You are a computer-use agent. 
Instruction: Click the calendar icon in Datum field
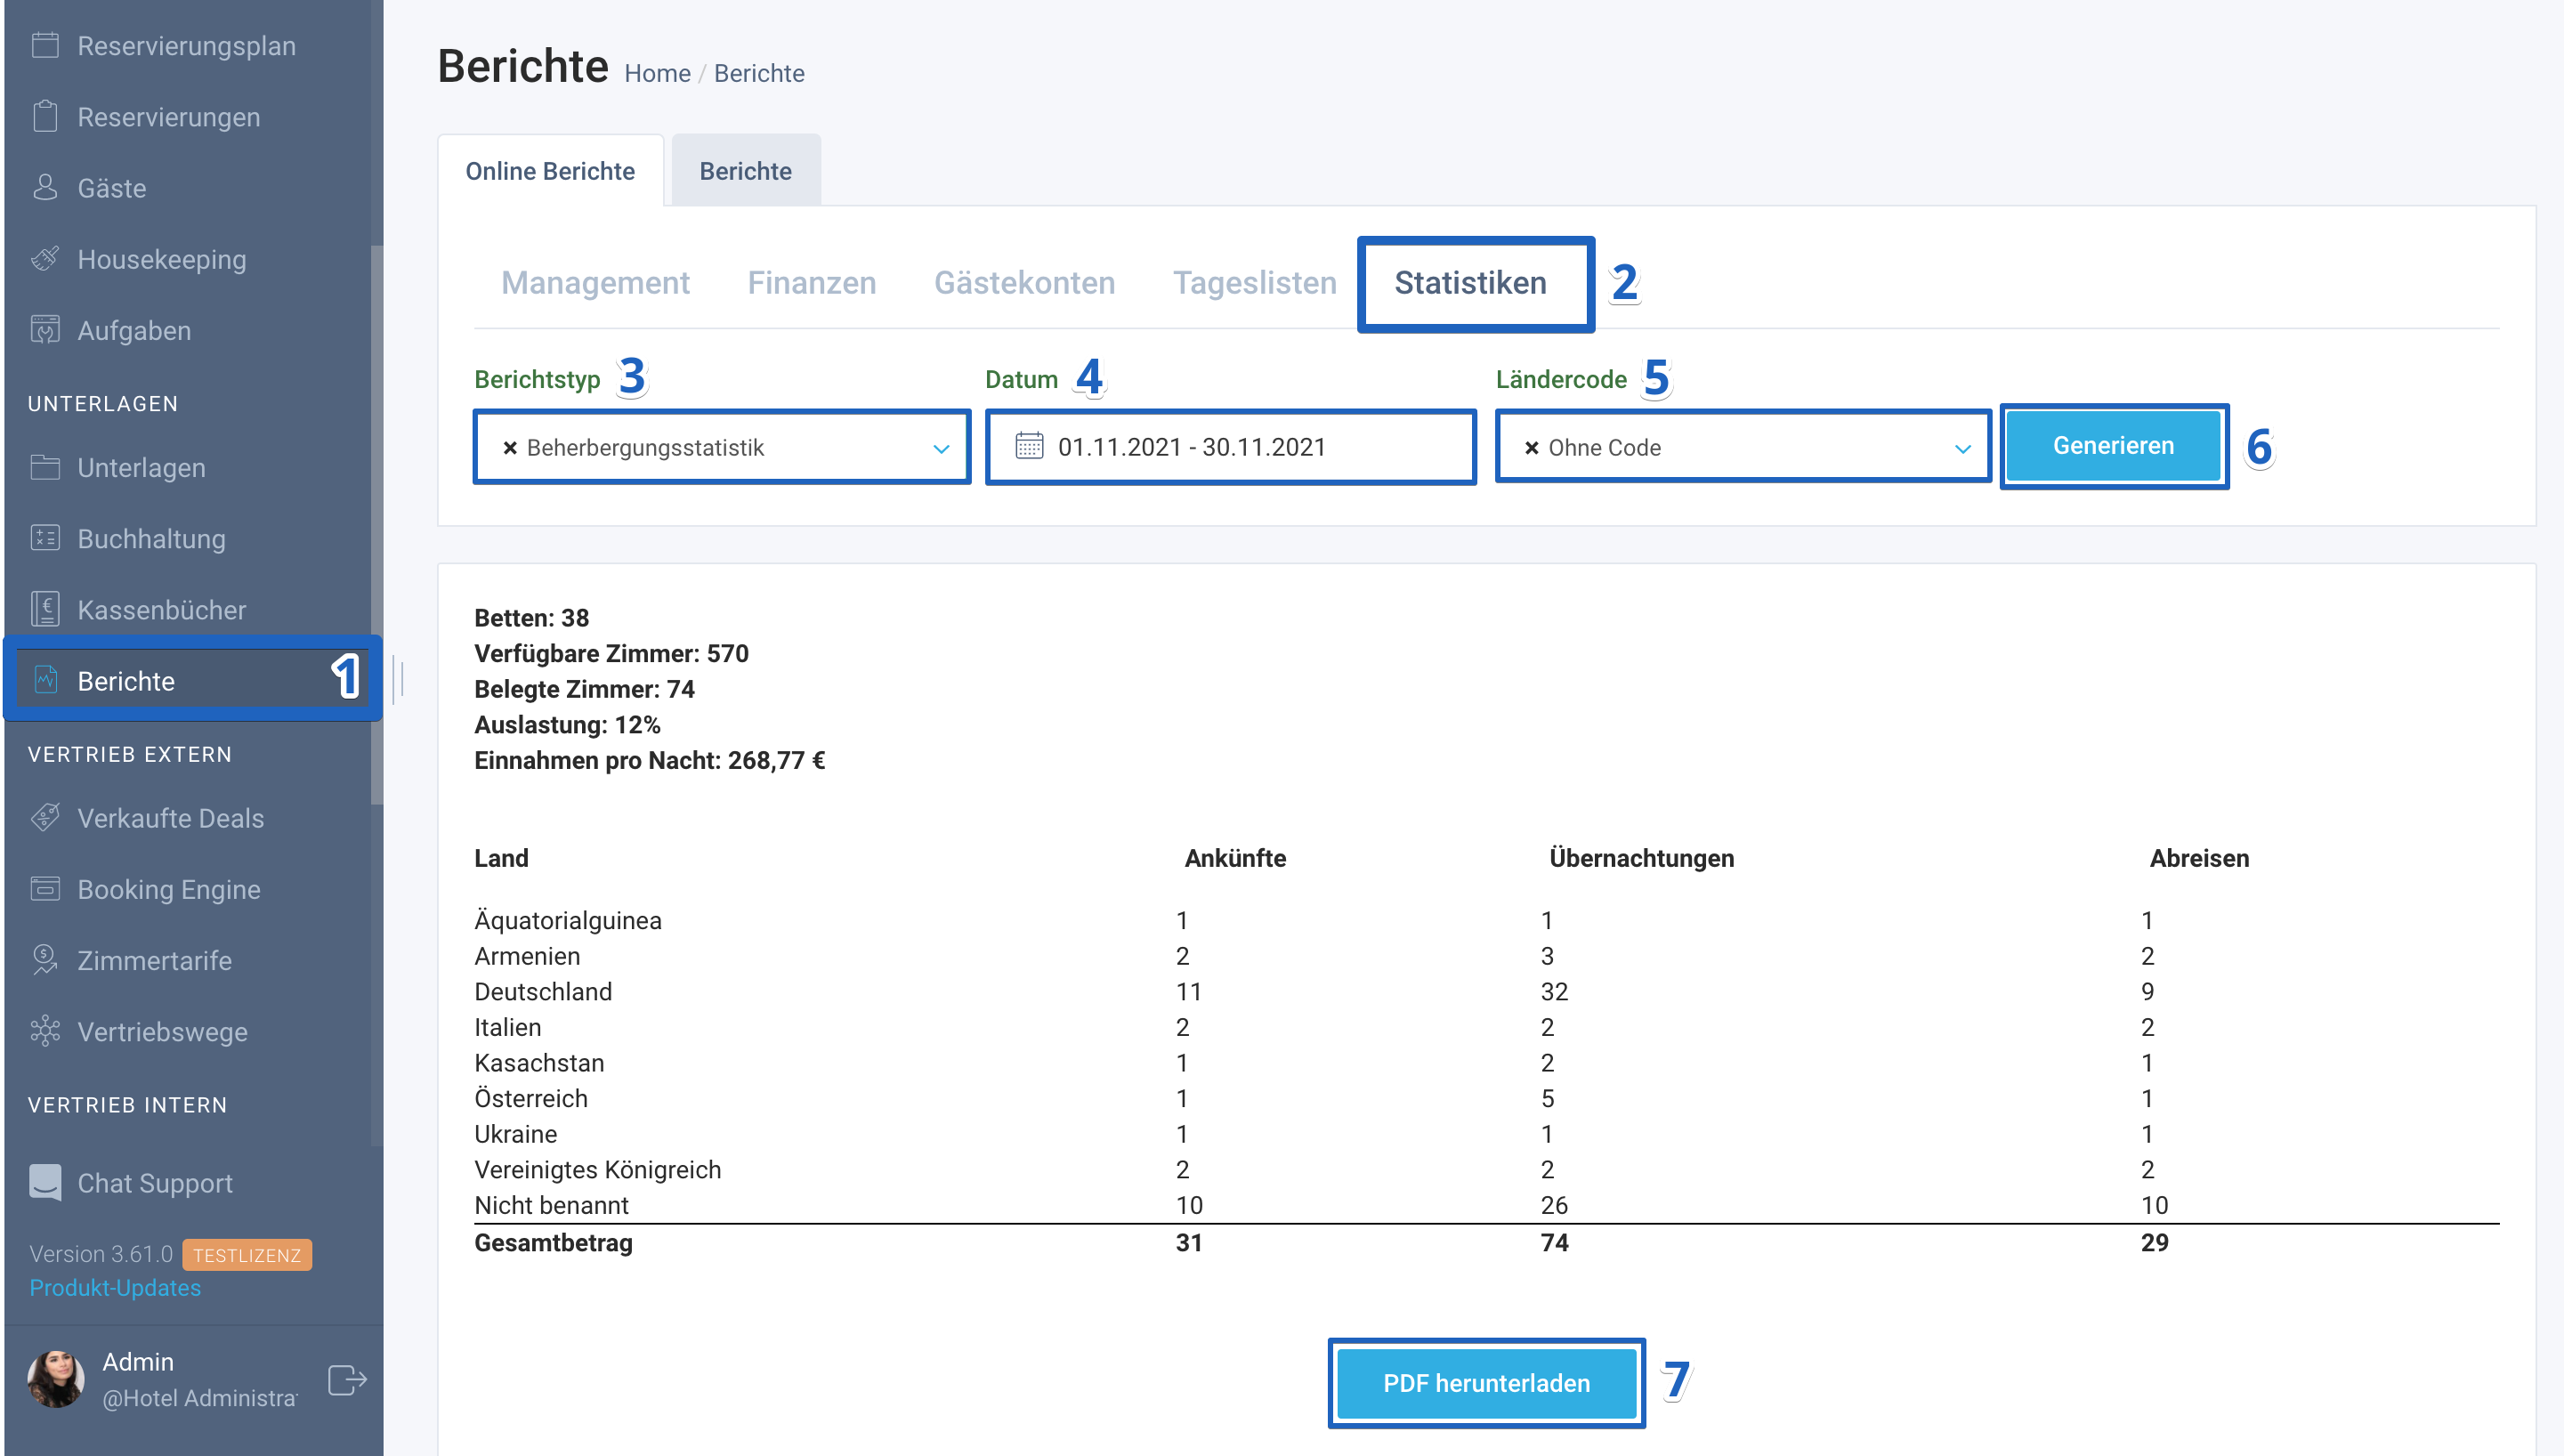point(1029,446)
